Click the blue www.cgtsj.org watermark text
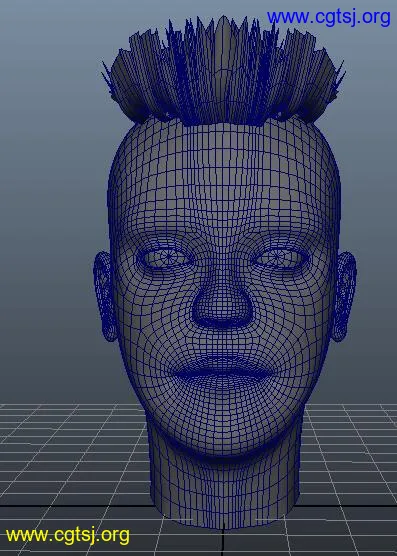 pyautogui.click(x=328, y=17)
